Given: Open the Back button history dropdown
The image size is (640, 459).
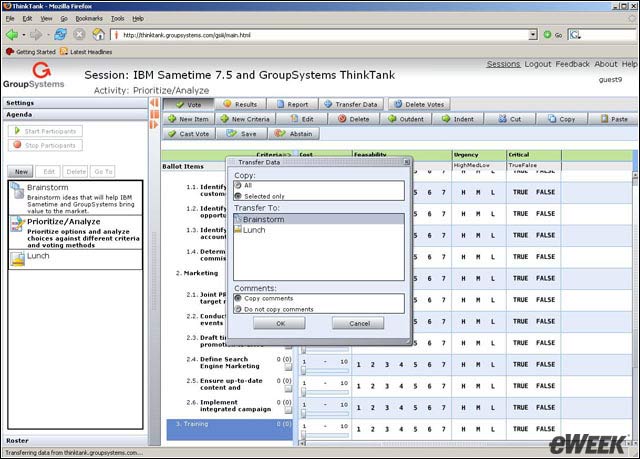Looking at the screenshot, I should click(x=23, y=35).
